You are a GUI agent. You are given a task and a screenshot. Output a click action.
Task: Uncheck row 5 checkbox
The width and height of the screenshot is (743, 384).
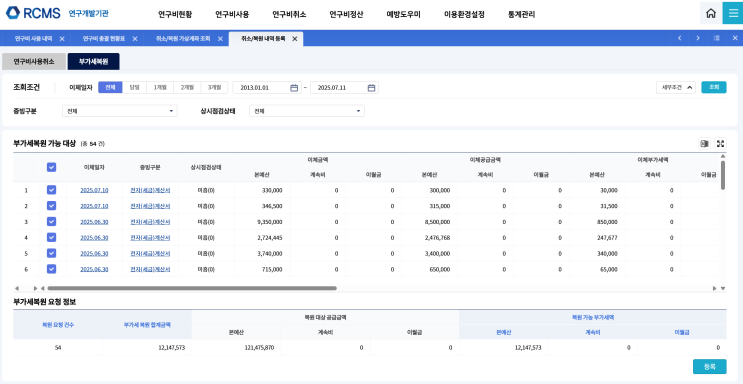(x=52, y=253)
